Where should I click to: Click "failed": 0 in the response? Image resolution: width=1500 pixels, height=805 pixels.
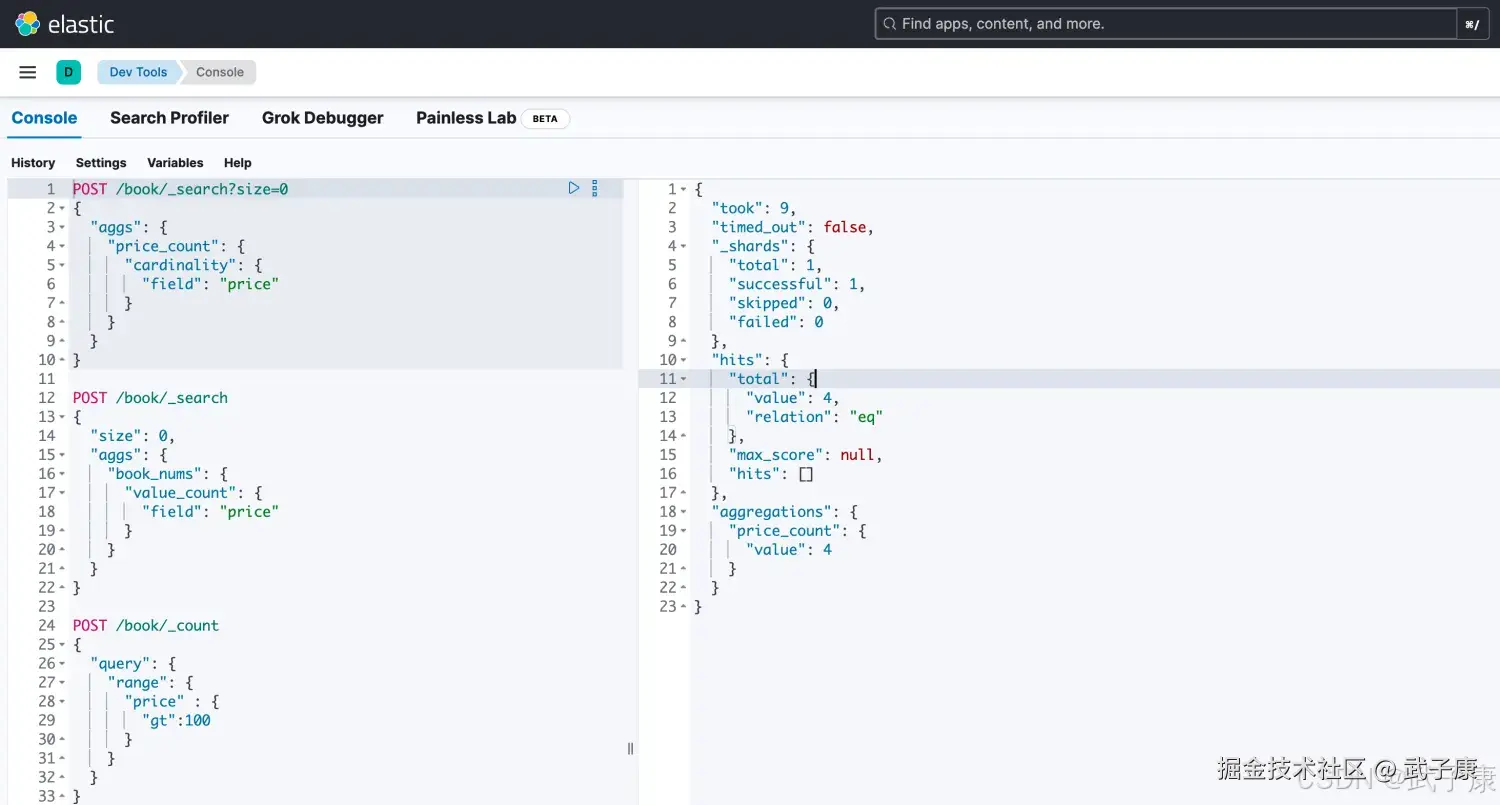776,322
